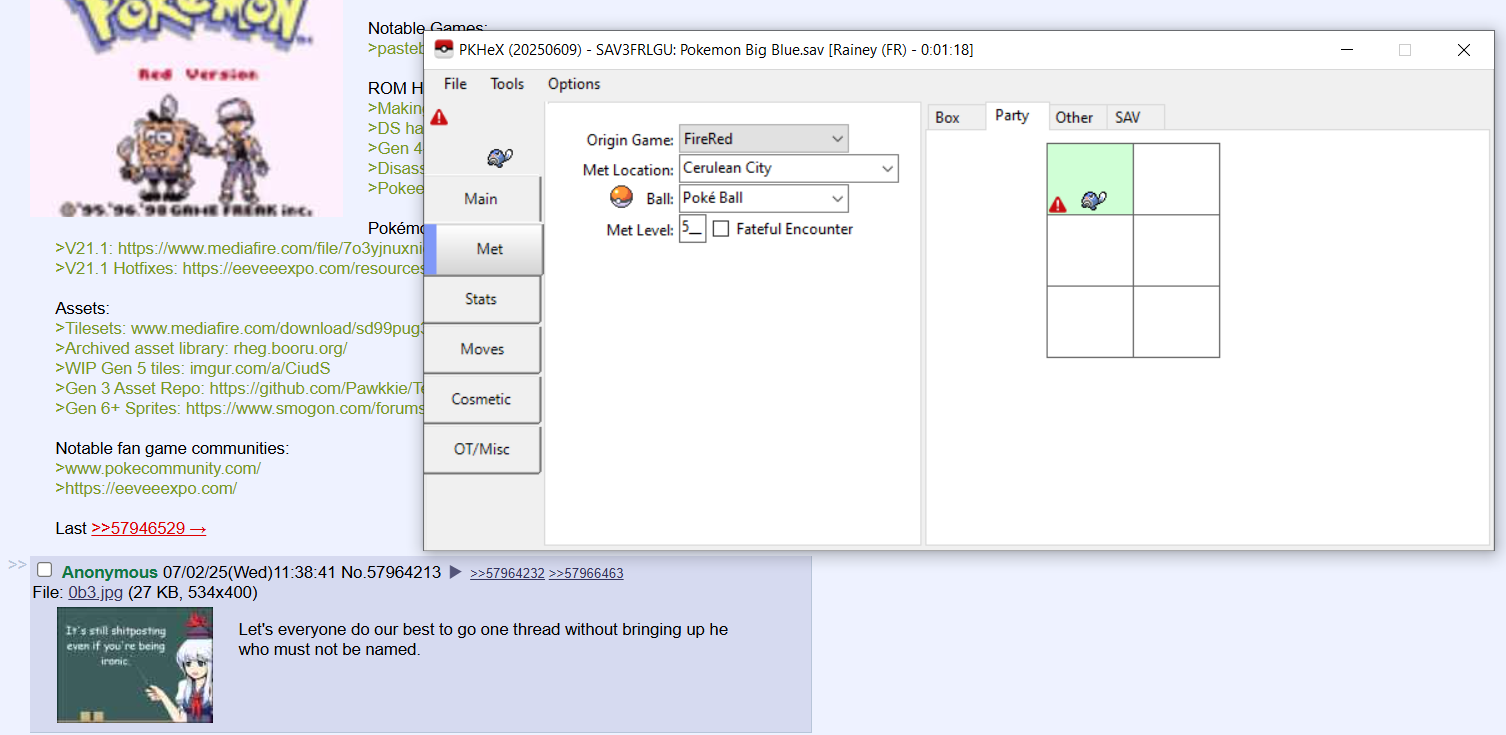
Task: Select the empty party slot beside Squirtle
Action: pos(1177,179)
